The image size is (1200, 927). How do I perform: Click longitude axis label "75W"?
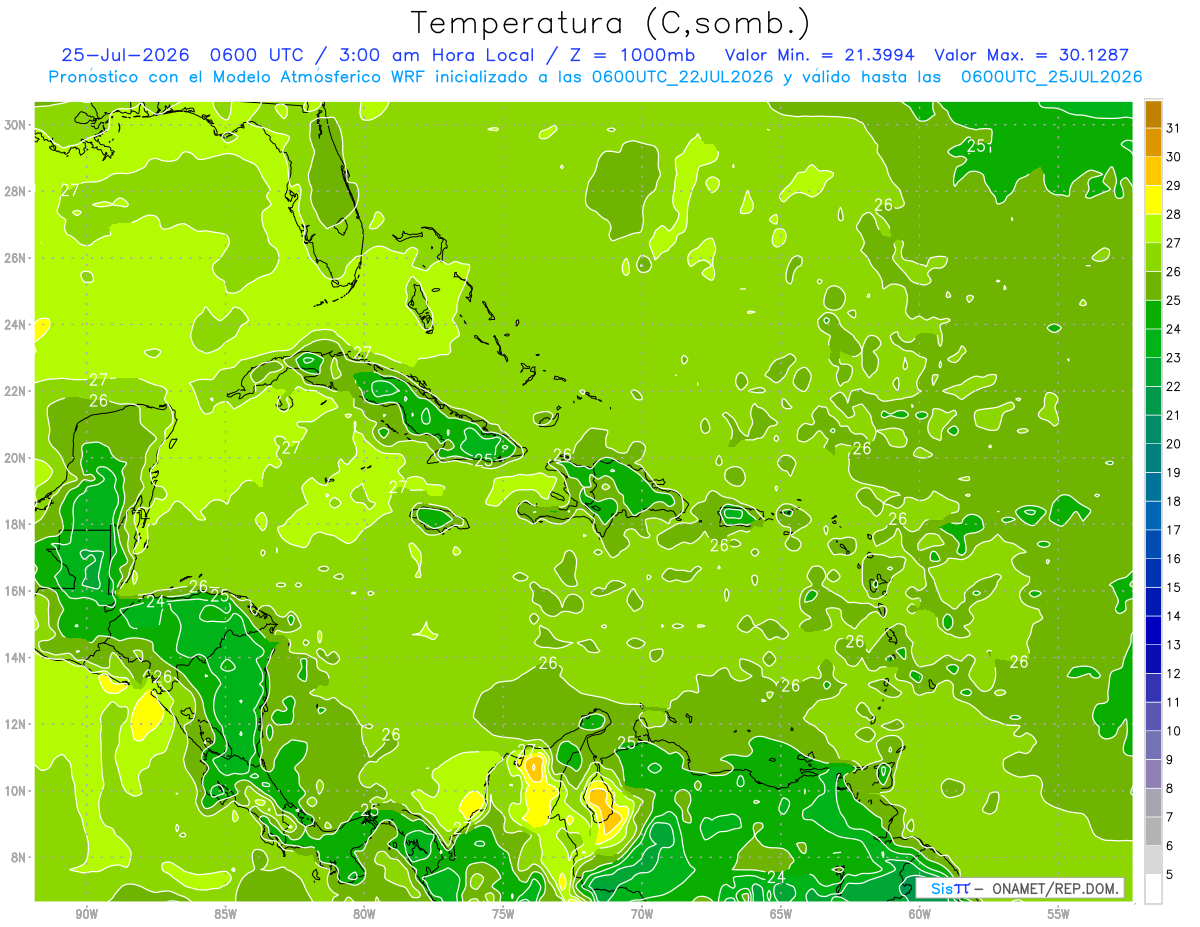(503, 914)
